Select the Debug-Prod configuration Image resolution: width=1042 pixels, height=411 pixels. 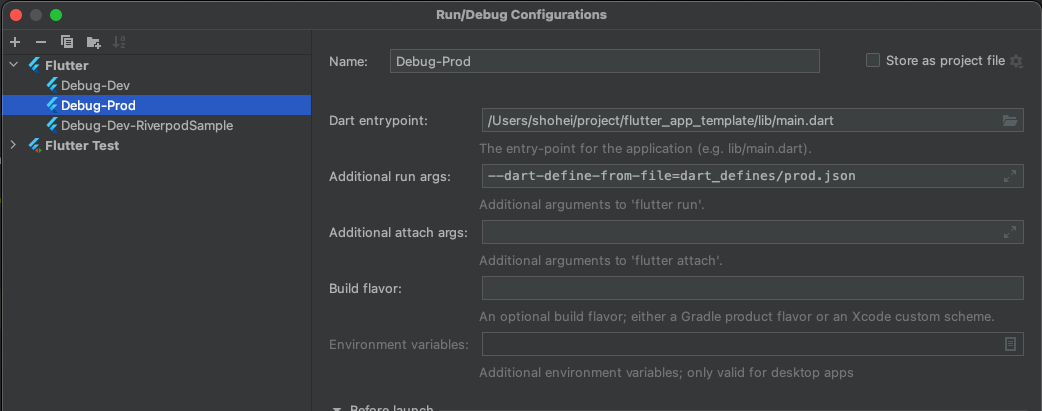[98, 105]
